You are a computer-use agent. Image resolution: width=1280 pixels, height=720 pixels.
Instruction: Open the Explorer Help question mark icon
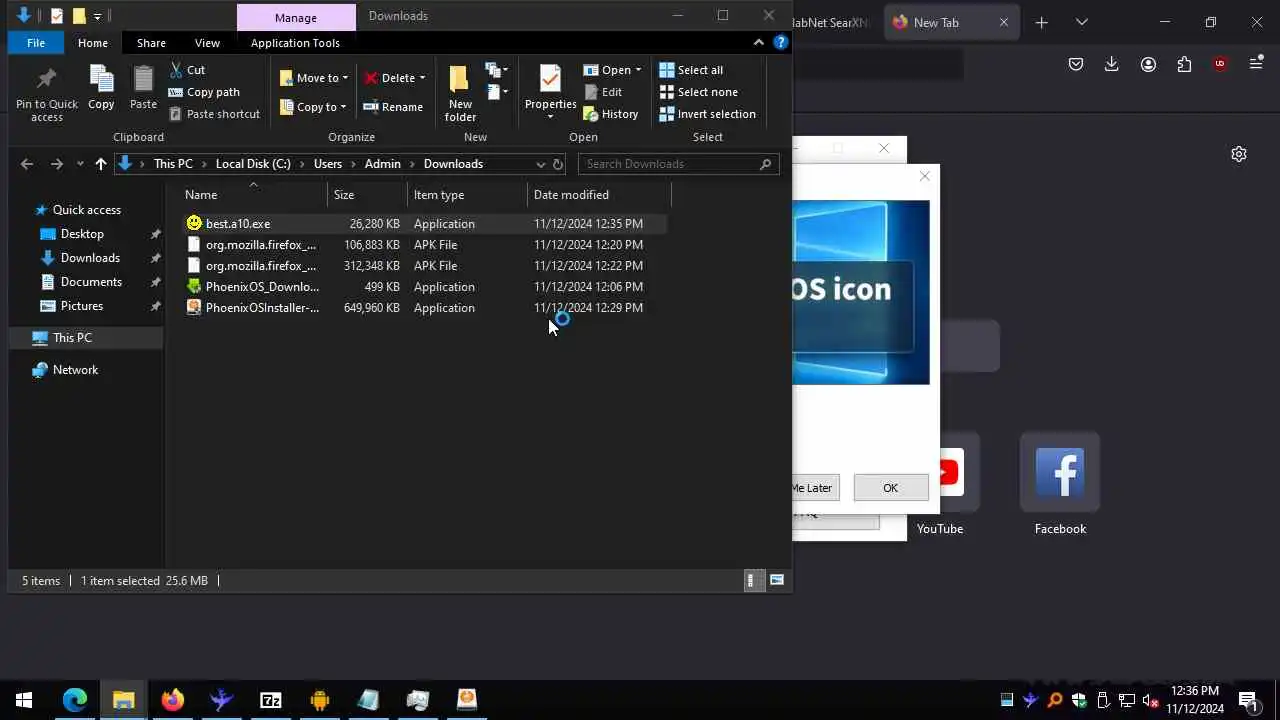click(781, 42)
